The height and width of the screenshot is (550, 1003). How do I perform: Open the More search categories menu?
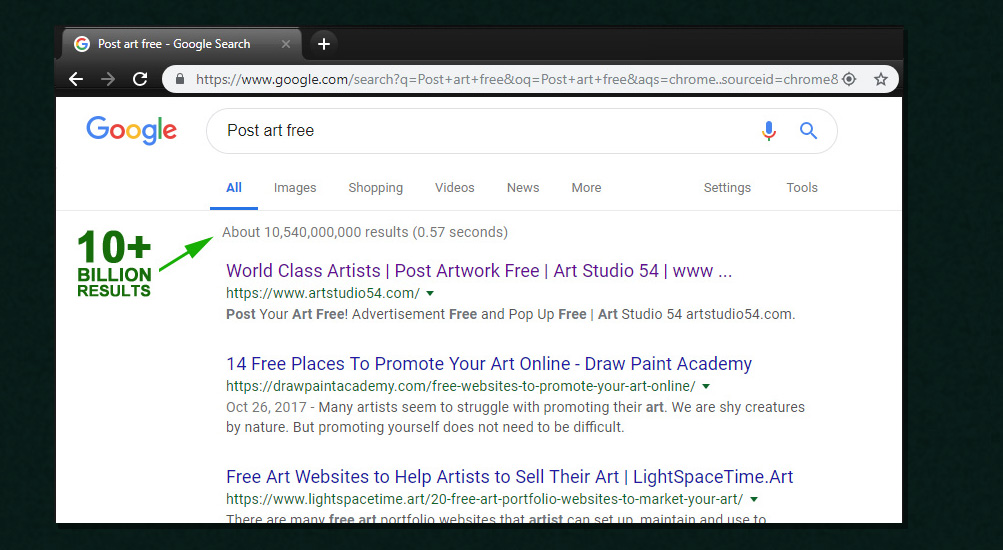pos(586,188)
